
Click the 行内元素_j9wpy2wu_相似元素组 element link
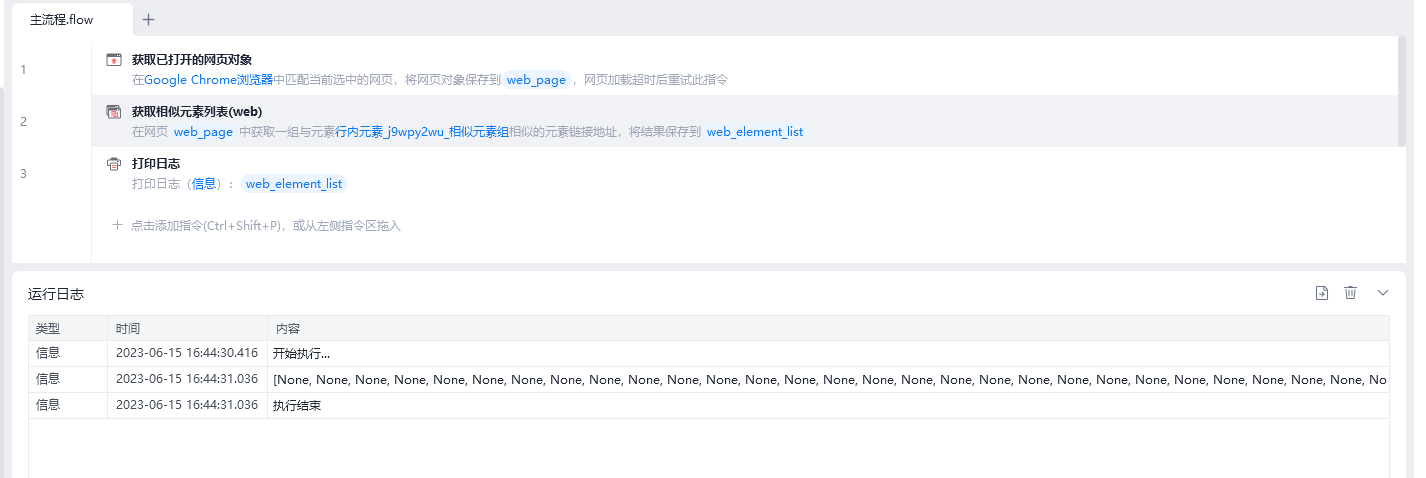click(x=421, y=132)
